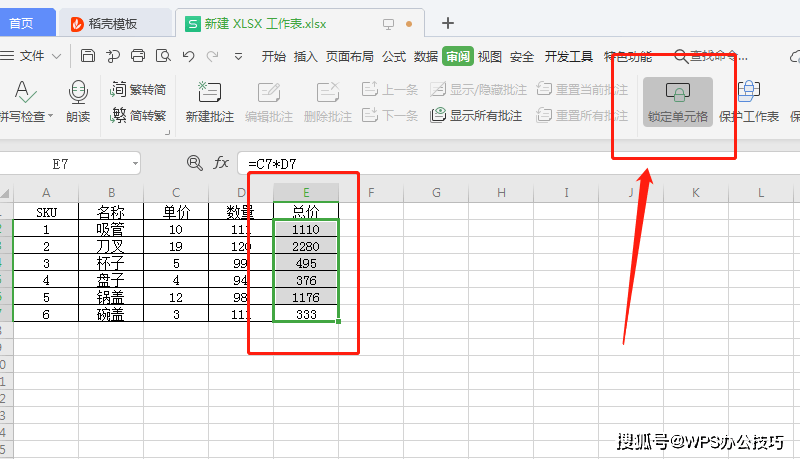Click the select-all corner of the grid
The width and height of the screenshot is (800, 459).
coord(5,193)
